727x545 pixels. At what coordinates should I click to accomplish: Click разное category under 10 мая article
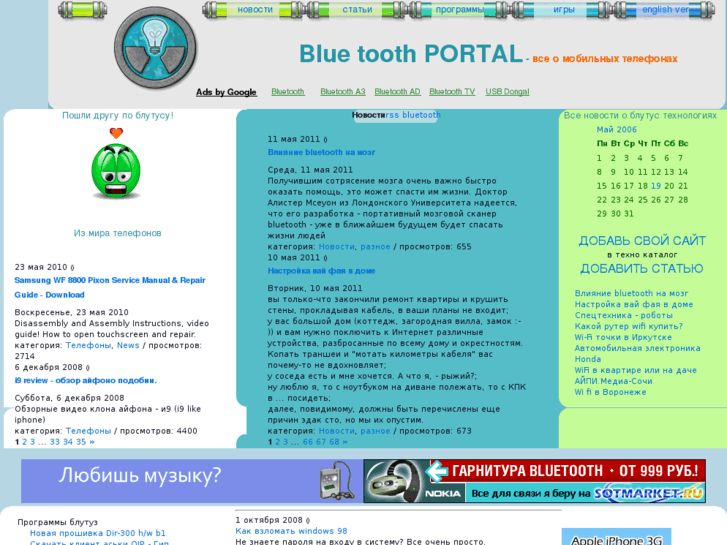[x=375, y=431]
